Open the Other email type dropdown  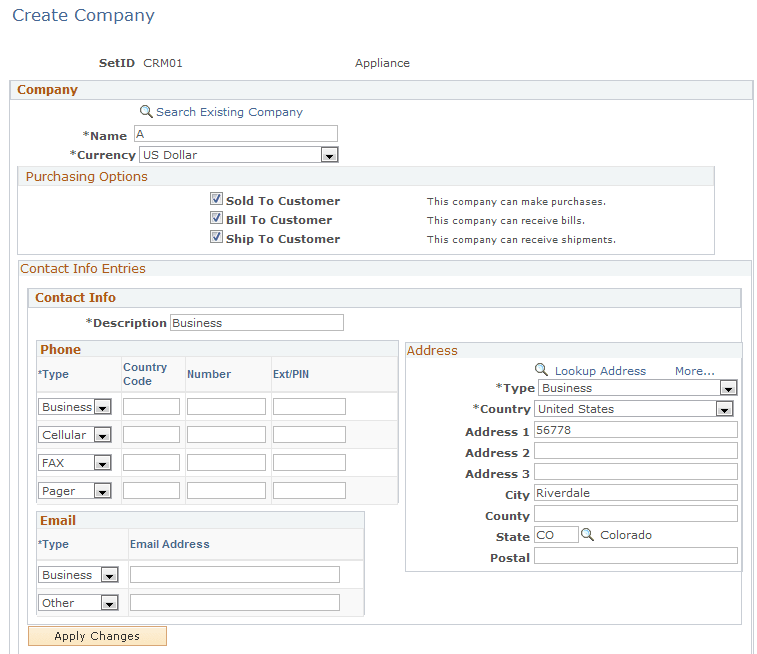(x=78, y=603)
